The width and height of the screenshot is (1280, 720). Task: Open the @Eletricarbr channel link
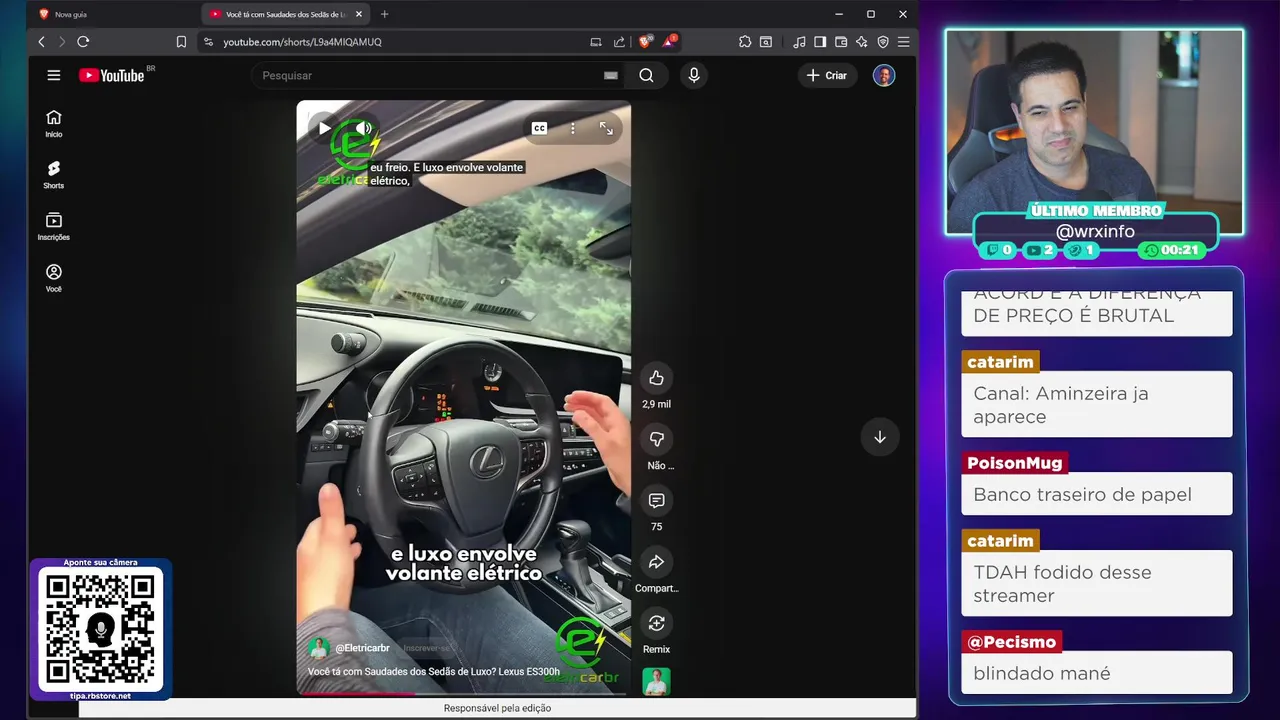362,648
